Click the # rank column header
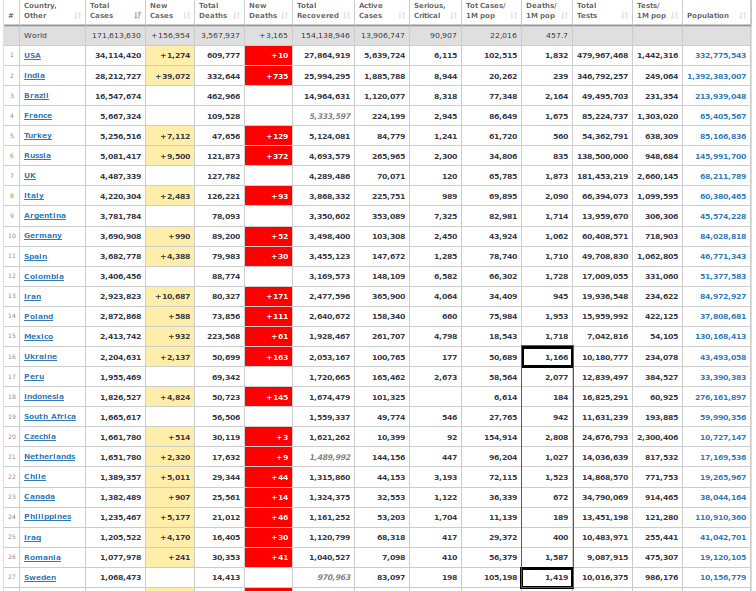Screen dimensions: 756x591 coord(11,15)
